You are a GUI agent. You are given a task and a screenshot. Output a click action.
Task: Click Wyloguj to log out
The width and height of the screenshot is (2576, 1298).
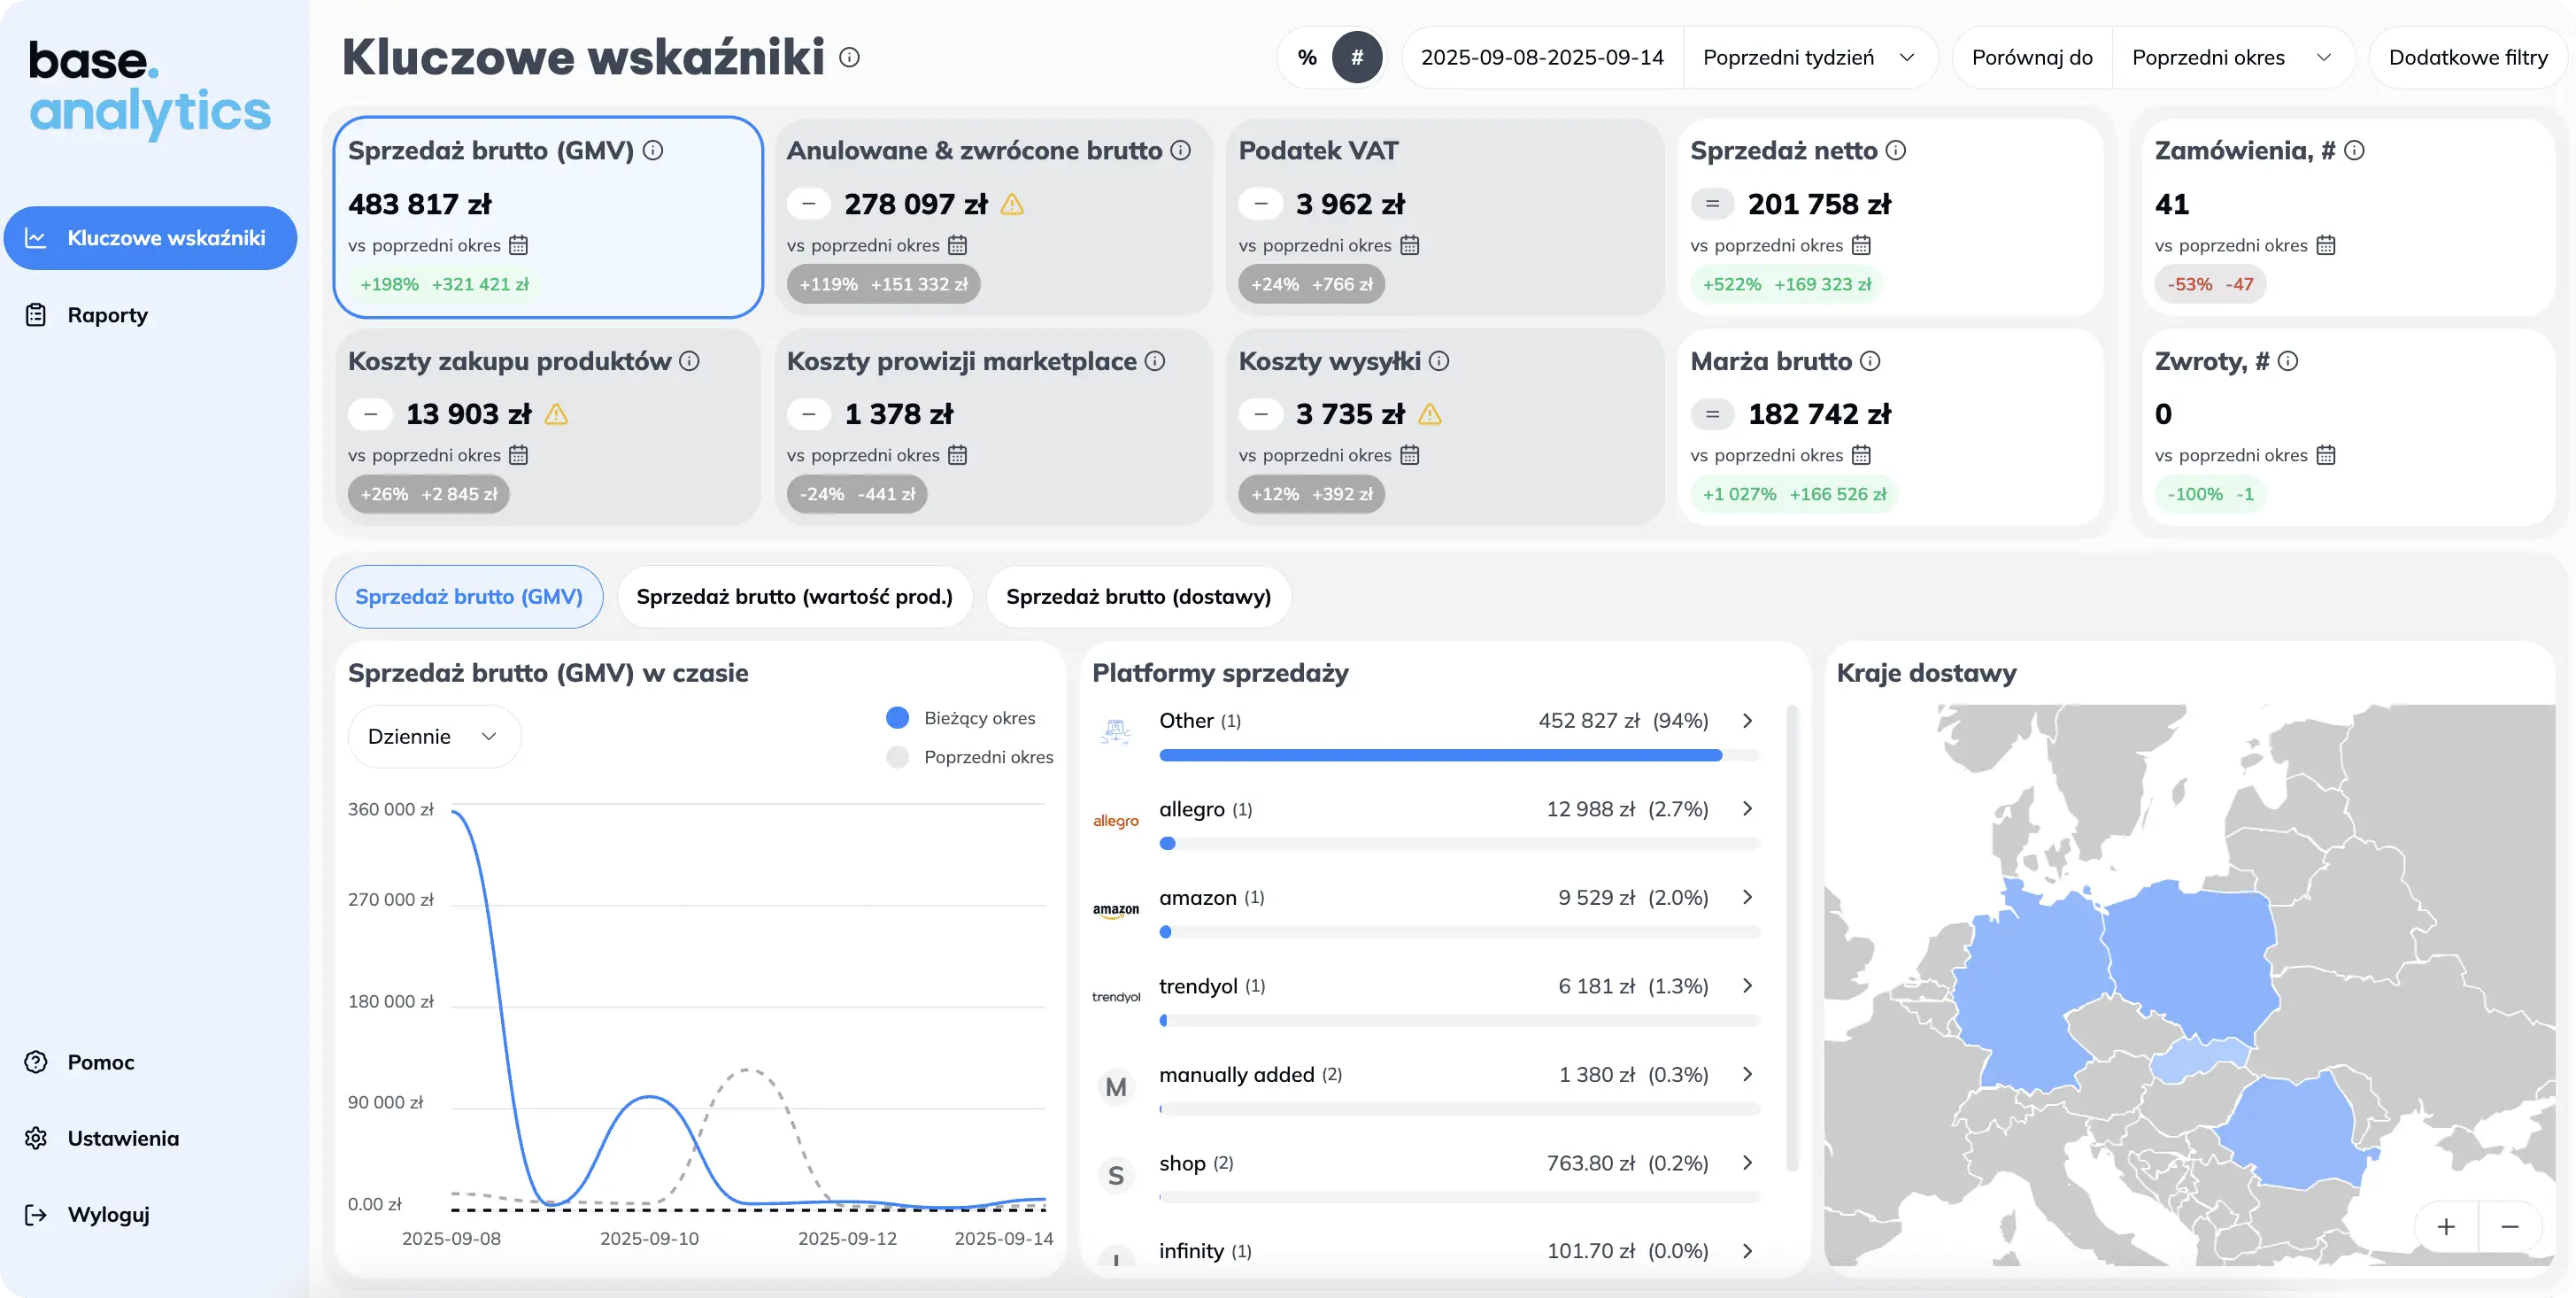tap(108, 1214)
